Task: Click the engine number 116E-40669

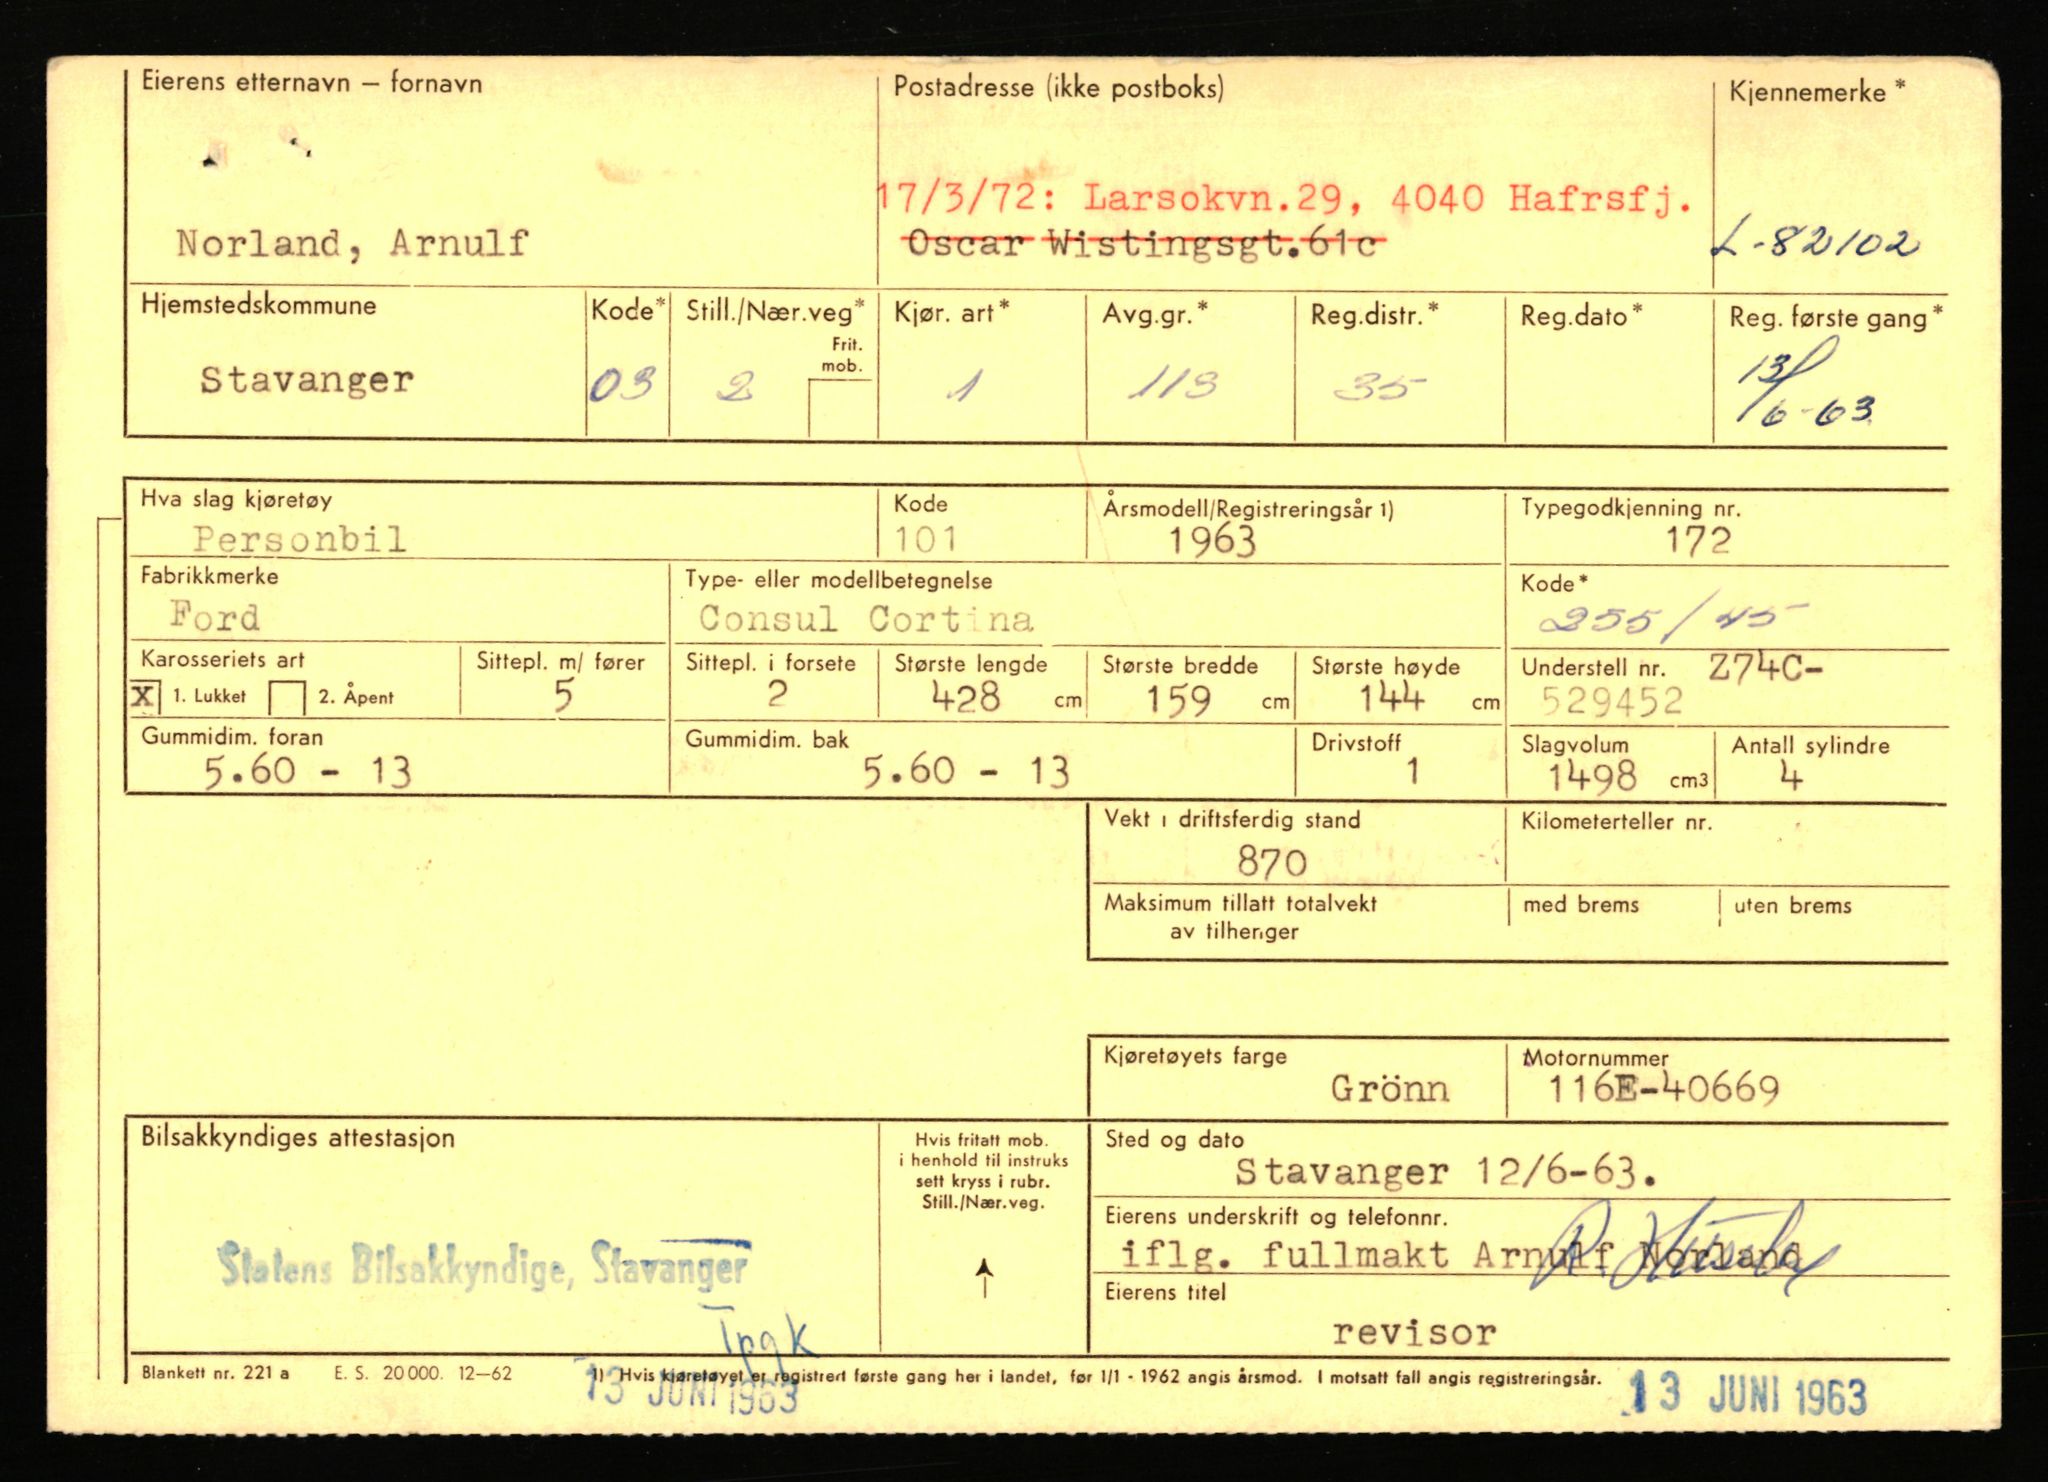Action: pos(1664,1089)
